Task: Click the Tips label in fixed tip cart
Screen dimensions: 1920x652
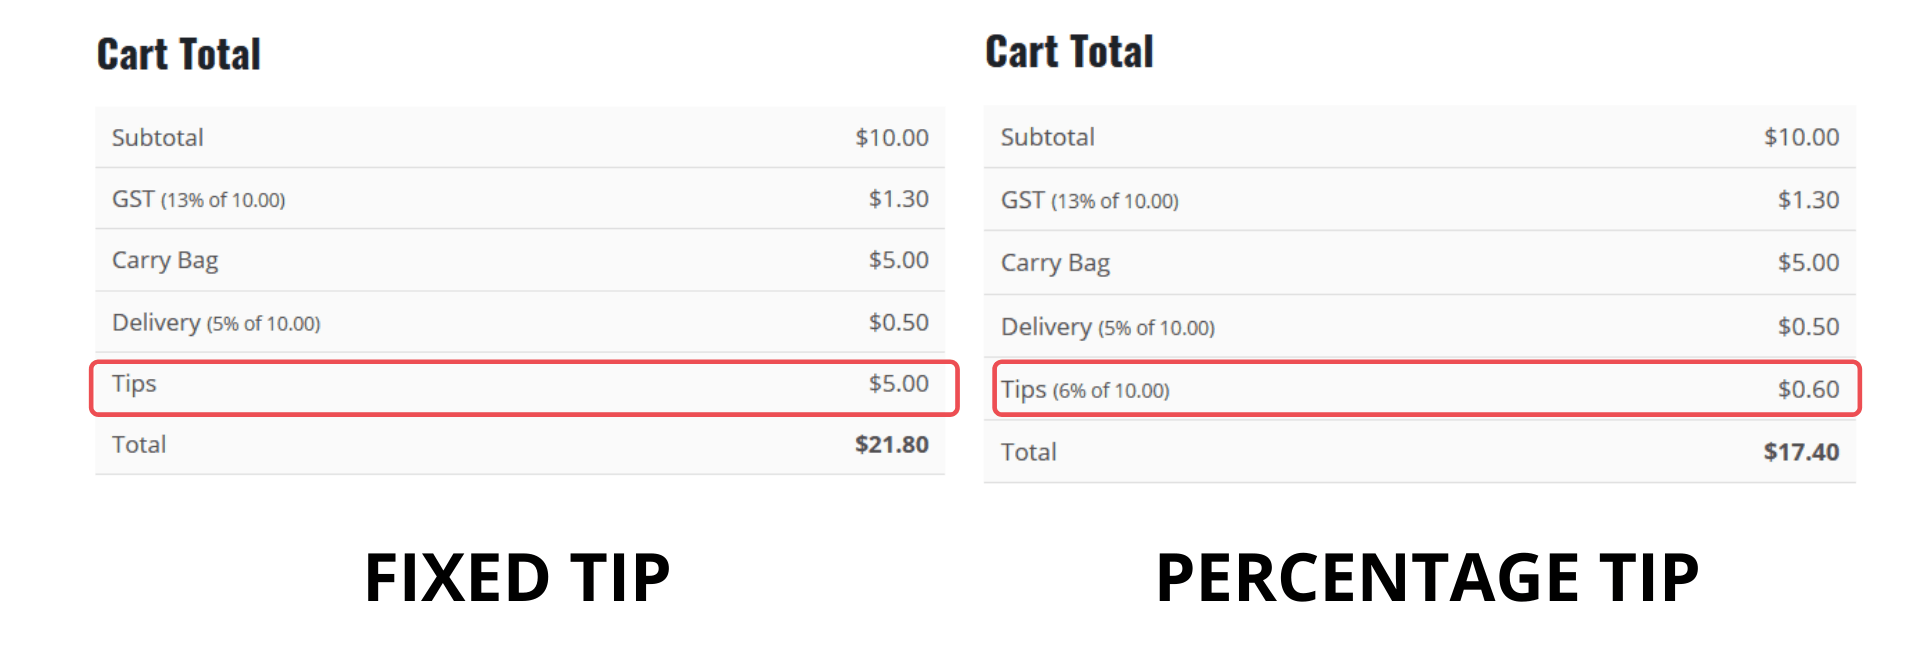Action: pyautogui.click(x=134, y=384)
